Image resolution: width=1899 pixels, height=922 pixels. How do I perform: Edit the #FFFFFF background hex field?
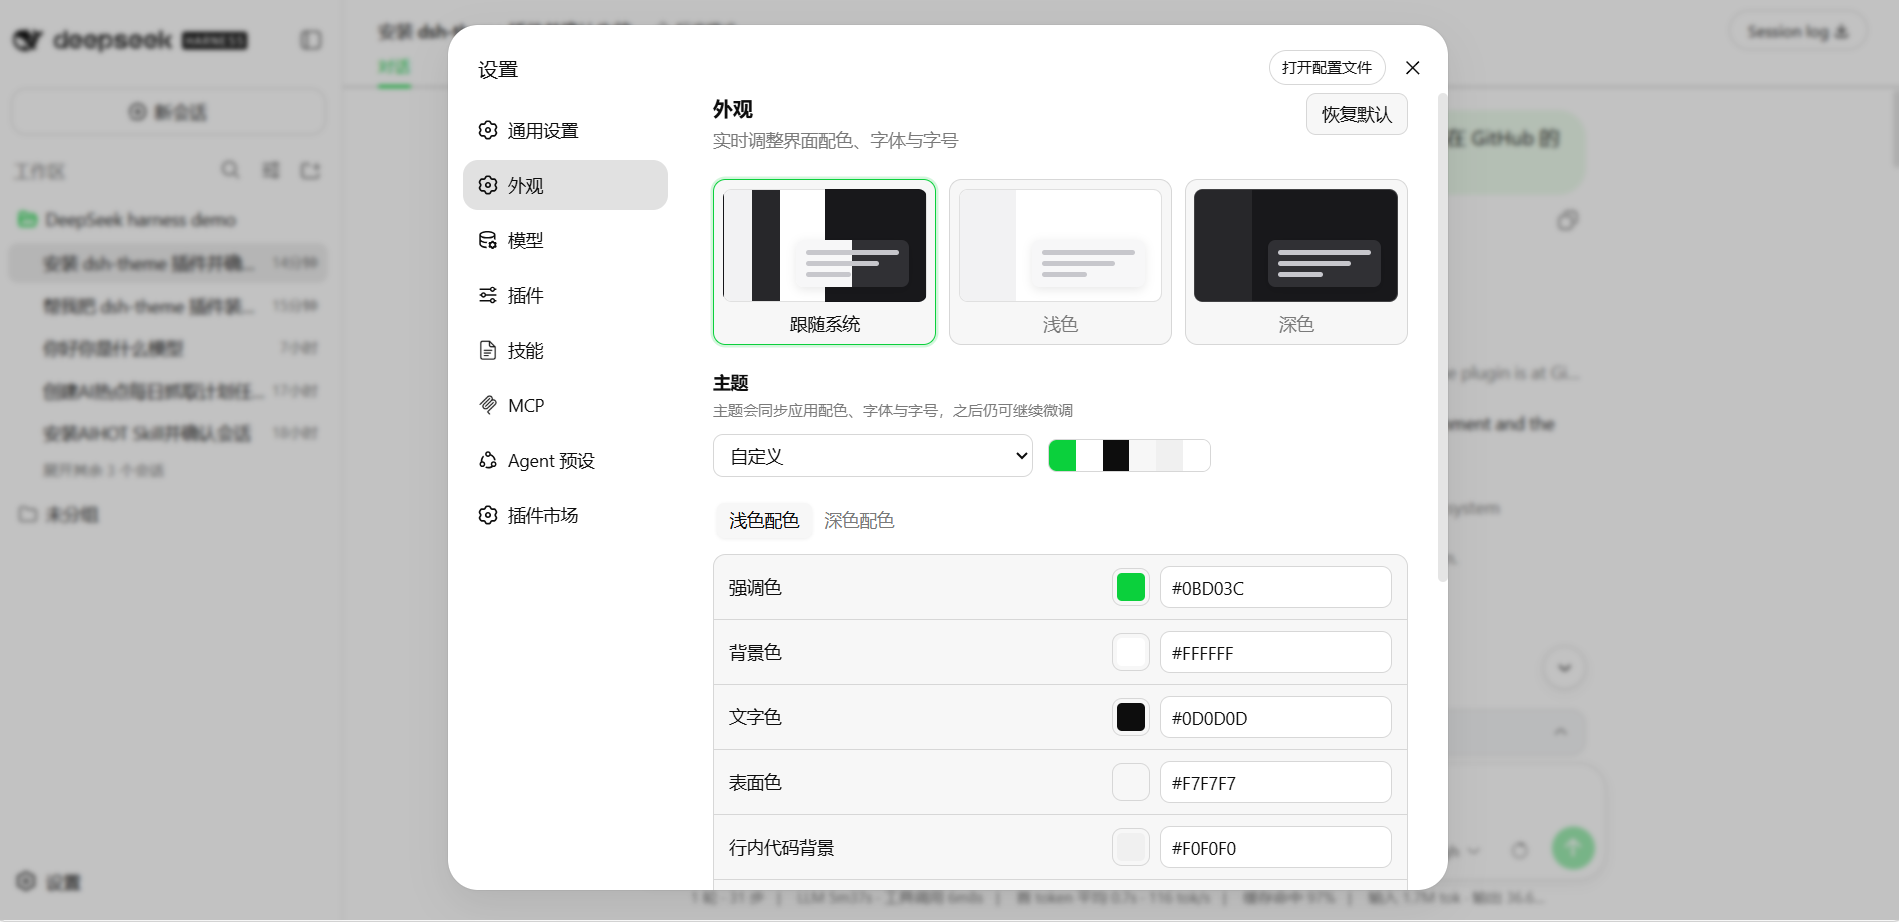pyautogui.click(x=1275, y=652)
